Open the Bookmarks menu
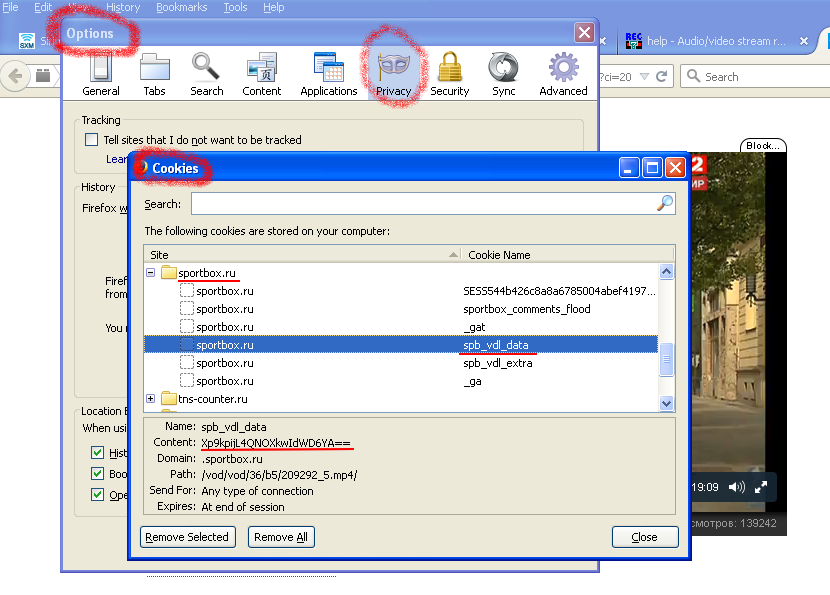Viewport: 830px width, 595px height. (x=182, y=7)
